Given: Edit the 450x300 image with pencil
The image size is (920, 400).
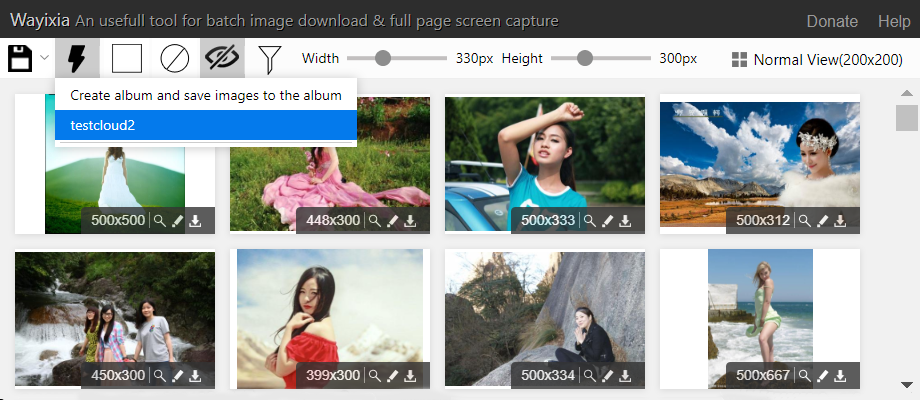Looking at the screenshot, I should [x=177, y=375].
